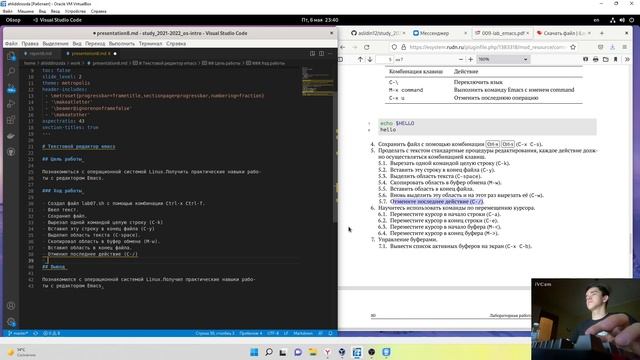This screenshot has width=640, height=360.
Task: Zoom in on the PDF viewer
Action: pyautogui.click(x=471, y=60)
